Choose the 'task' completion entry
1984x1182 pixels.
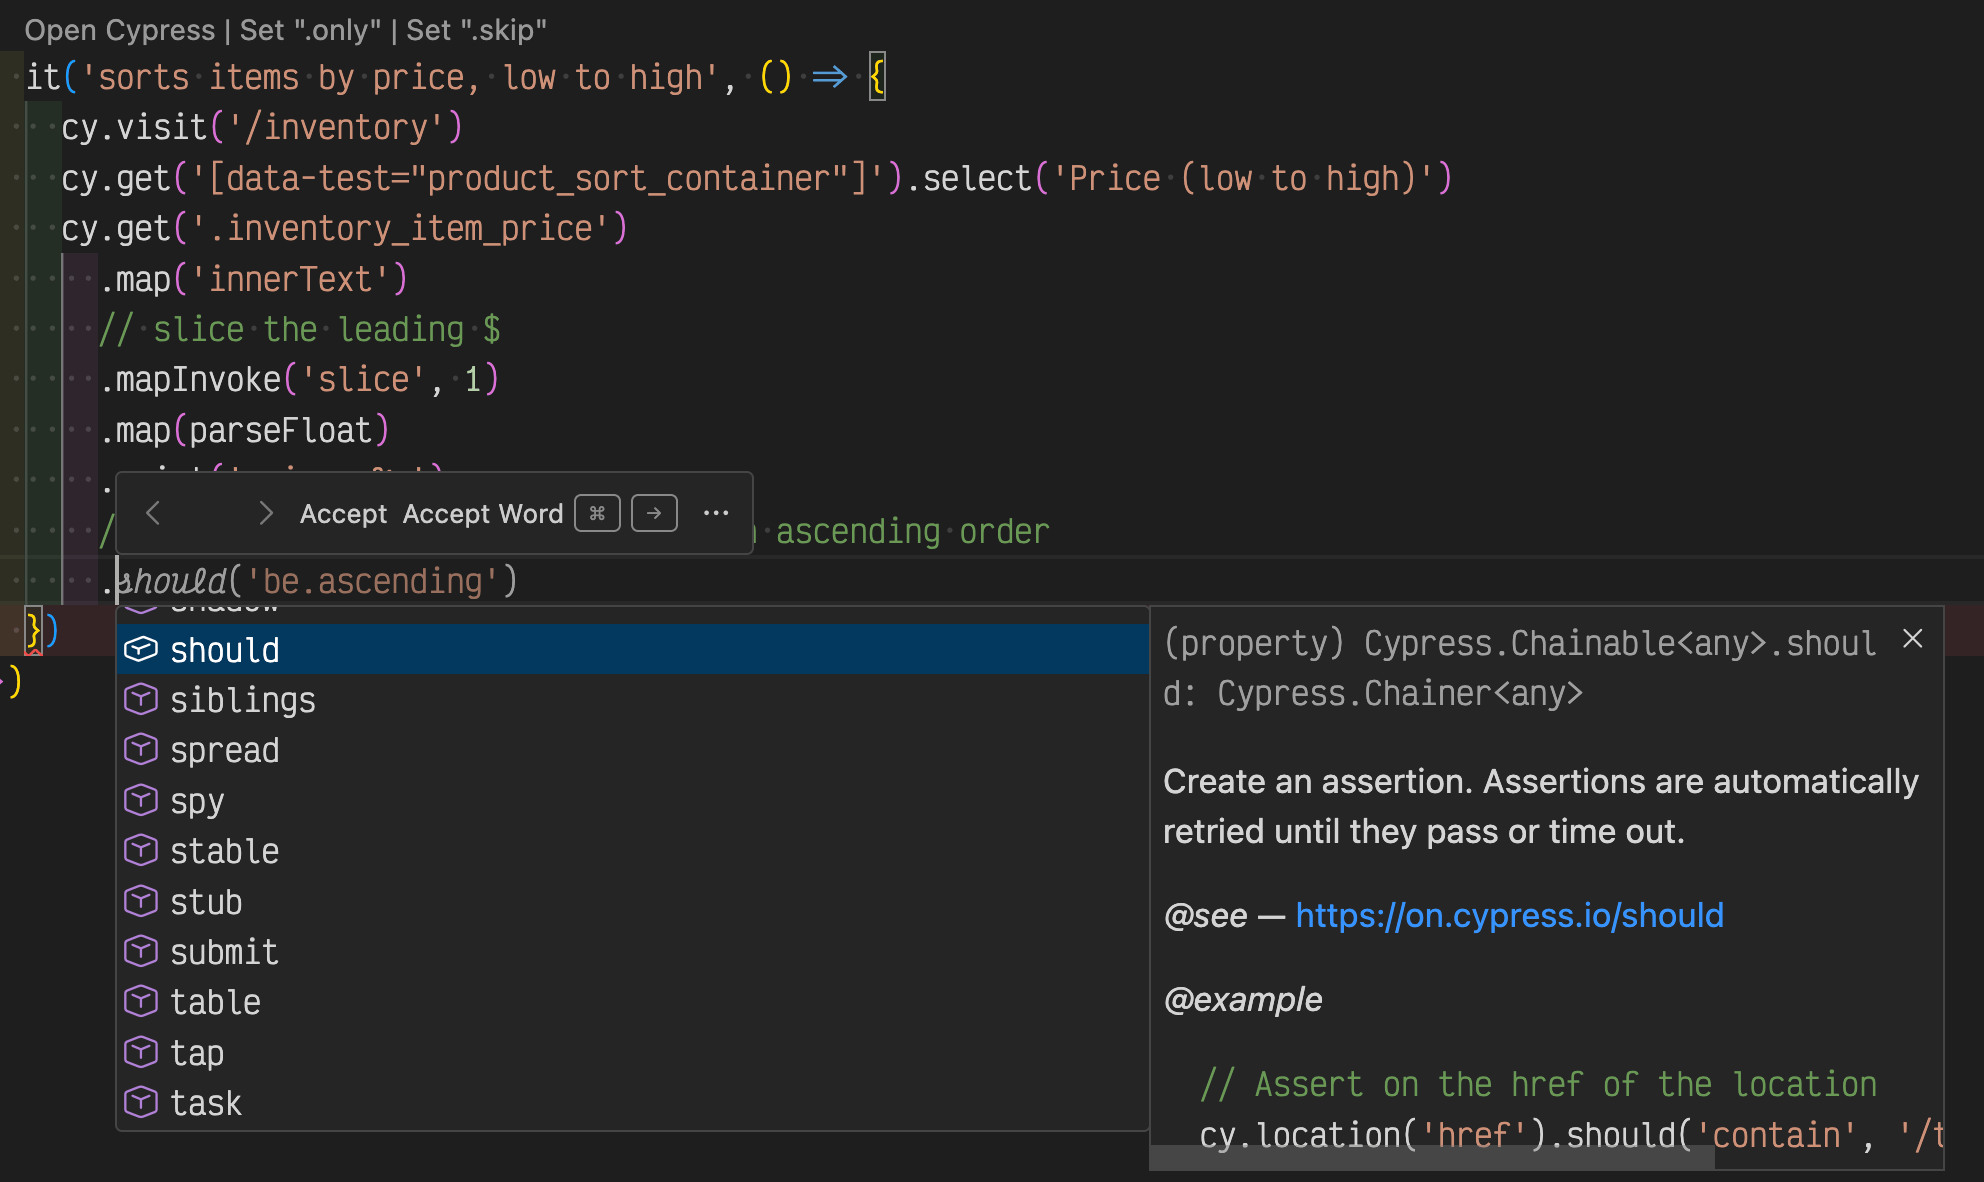(x=206, y=1103)
